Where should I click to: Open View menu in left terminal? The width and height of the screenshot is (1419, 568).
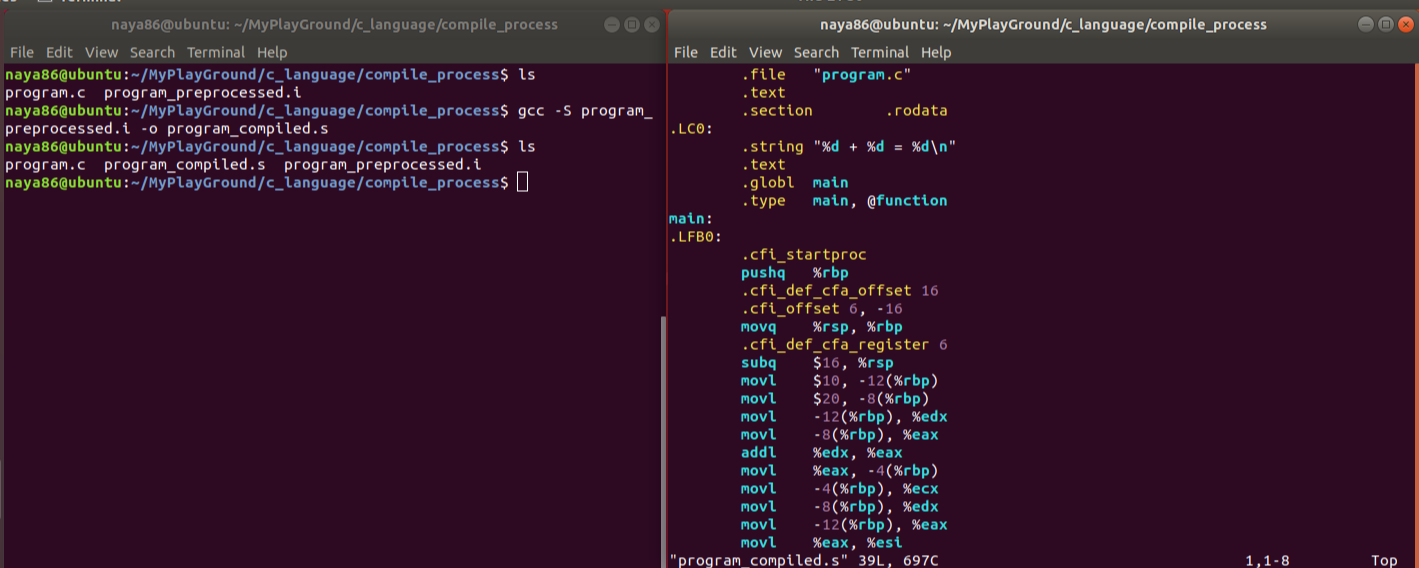(x=101, y=52)
